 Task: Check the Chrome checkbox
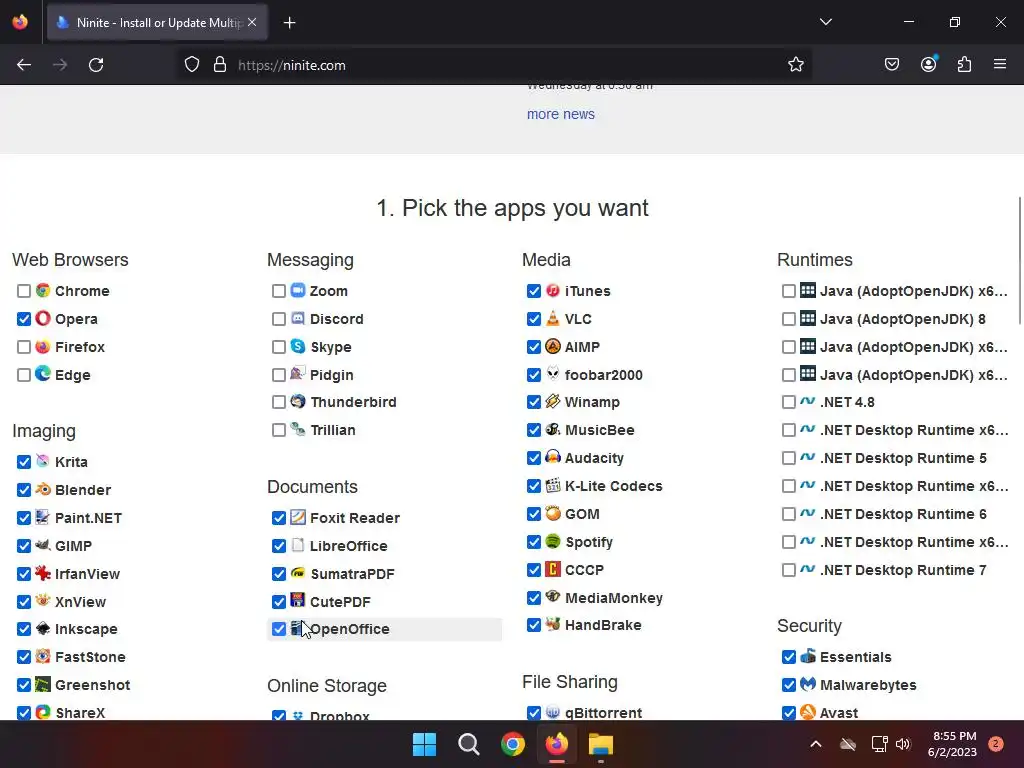[x=24, y=291]
